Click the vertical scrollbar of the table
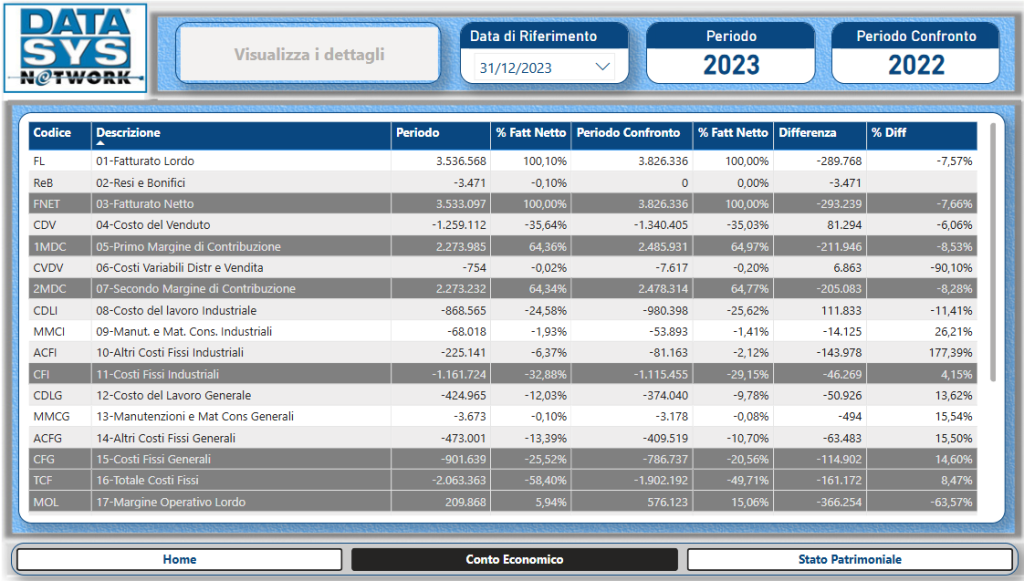The width and height of the screenshot is (1024, 581). 992,250
